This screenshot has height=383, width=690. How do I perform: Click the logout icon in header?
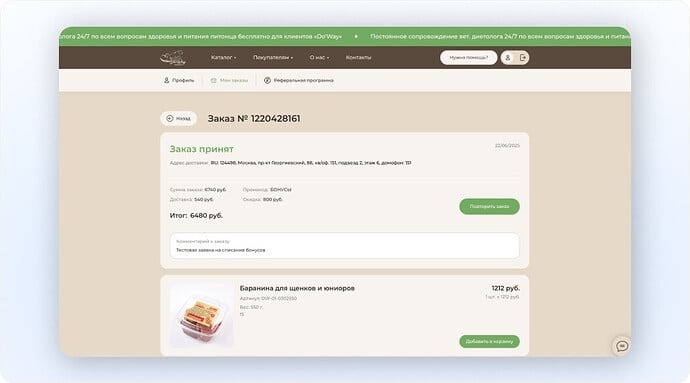pyautogui.click(x=522, y=58)
